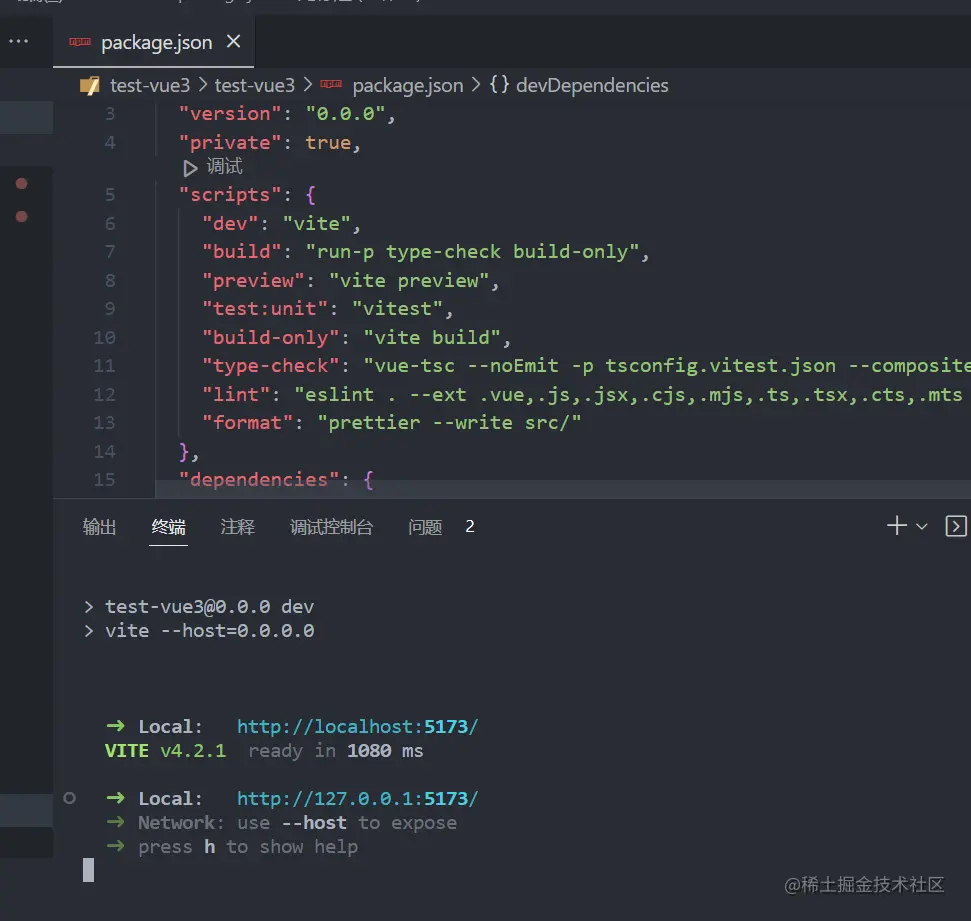Switch to the 输出 panel tab

coord(100,527)
